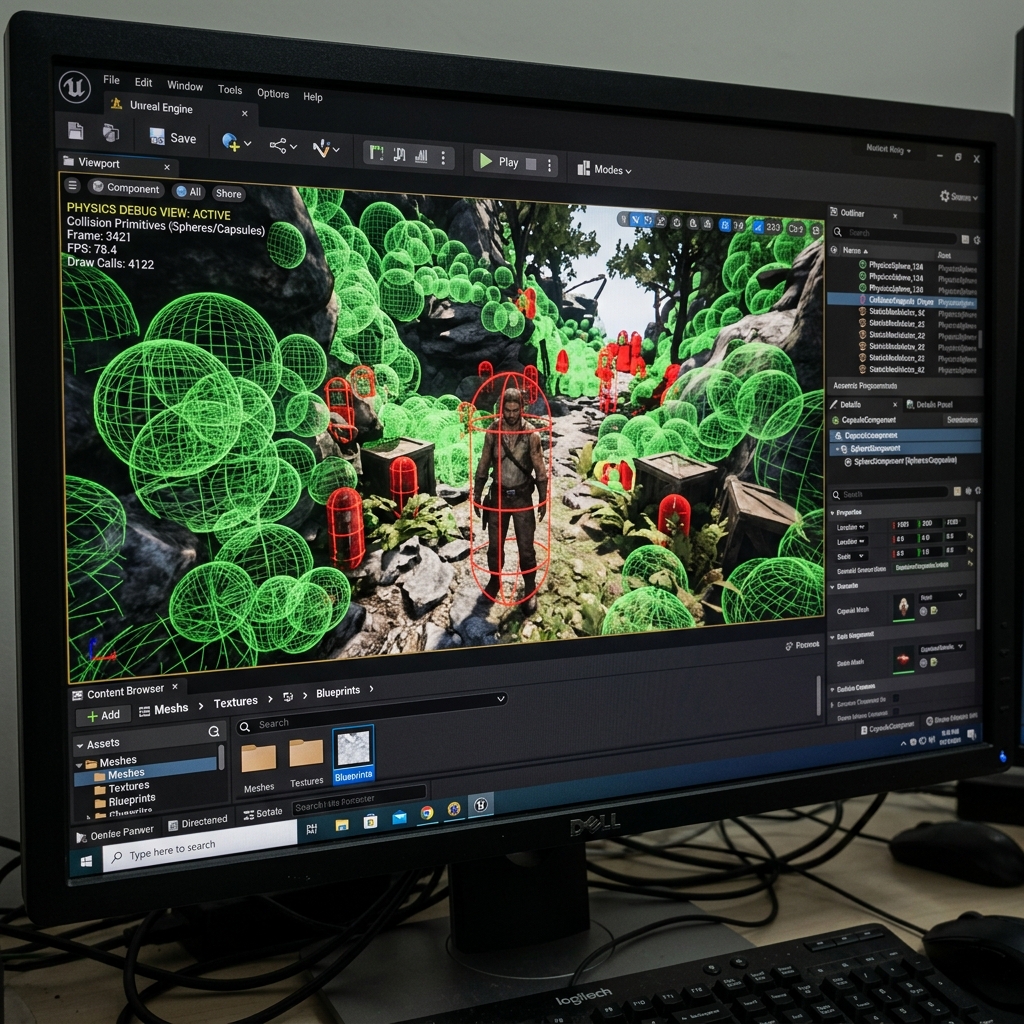The image size is (1024, 1024).
Task: Click the Unreal Engine logo icon
Action: pos(75,86)
